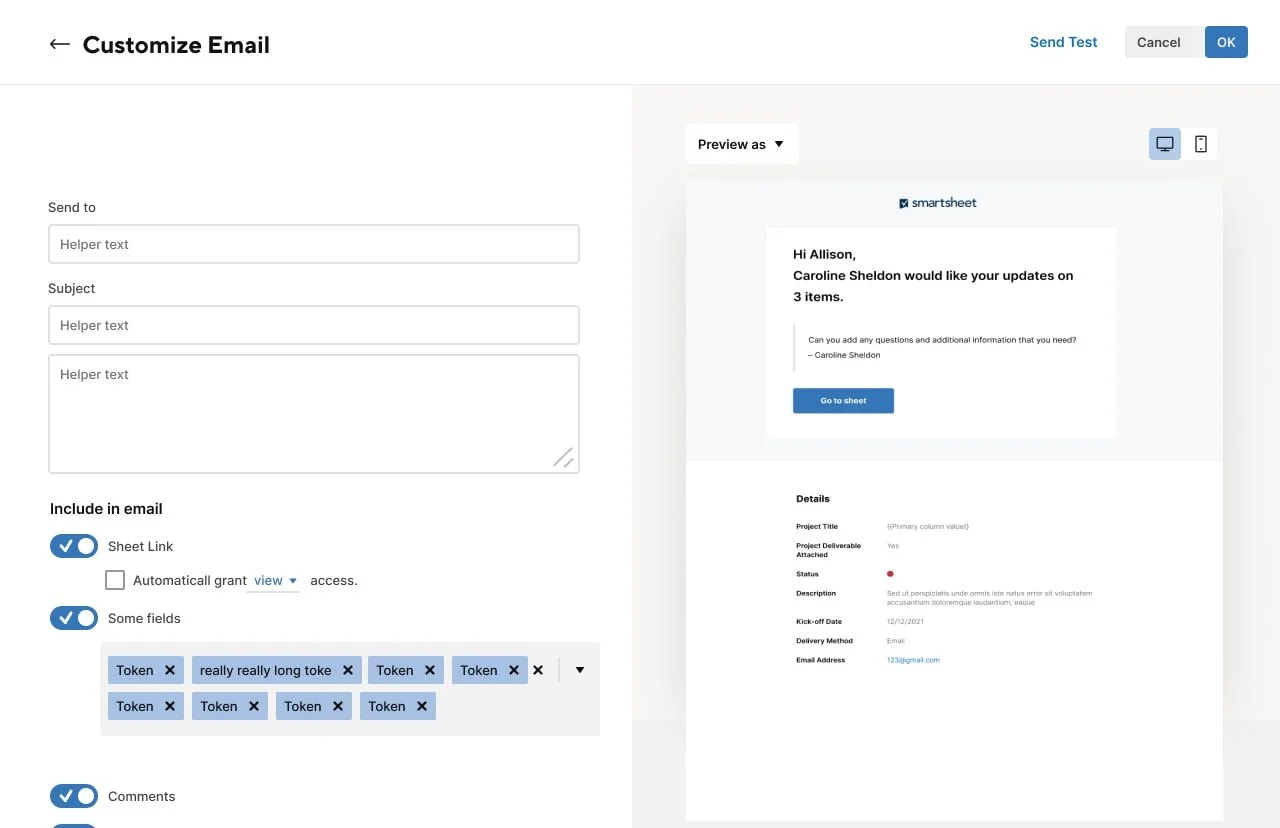This screenshot has width=1280, height=828.
Task: Click the 'Can you add any questions' message
Action: [x=942, y=340]
